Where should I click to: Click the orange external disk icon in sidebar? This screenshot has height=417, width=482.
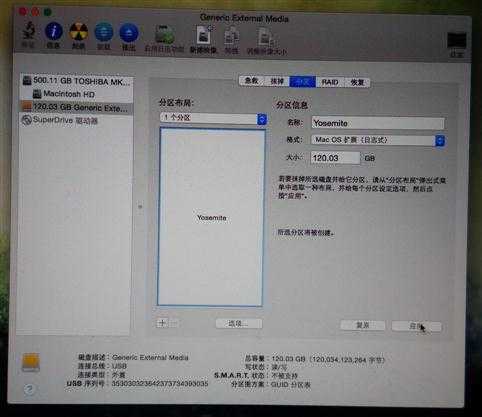[x=26, y=107]
